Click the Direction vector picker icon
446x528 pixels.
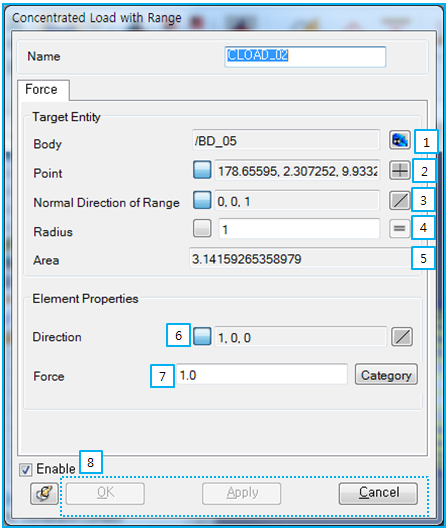(402, 336)
